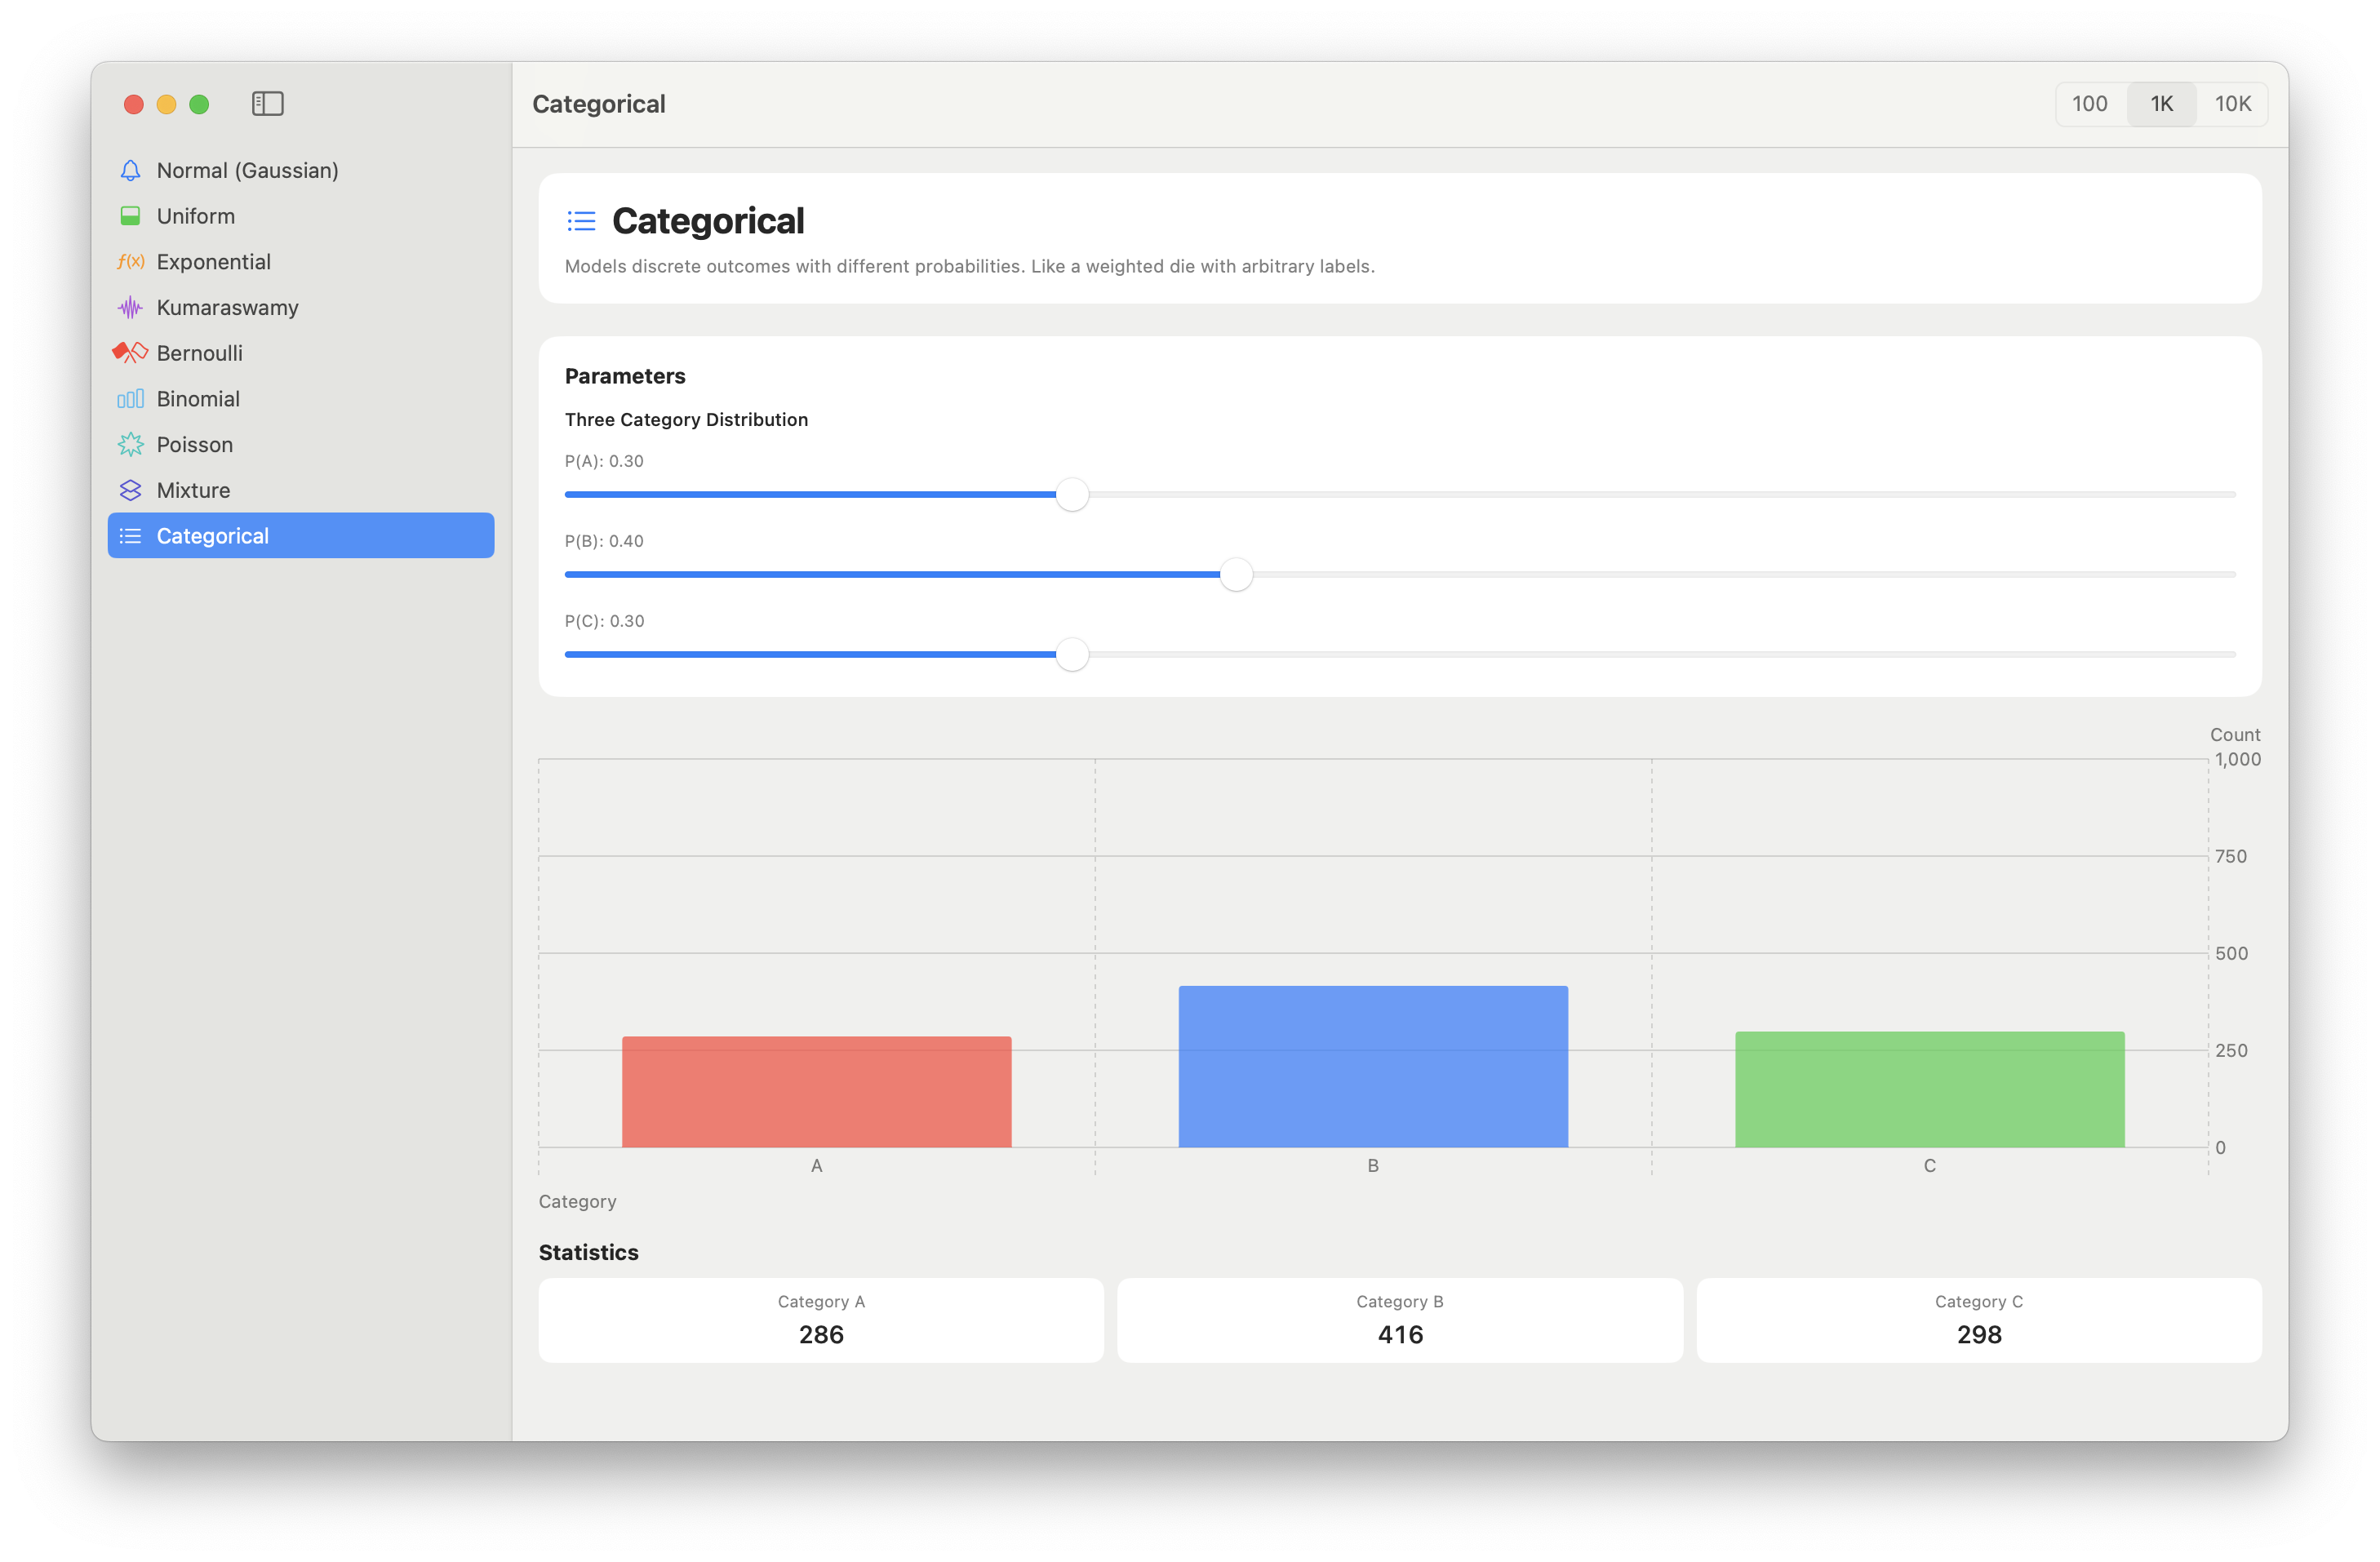This screenshot has width=2380, height=1562.
Task: Toggle the sidebar visibility button
Action: tap(267, 104)
